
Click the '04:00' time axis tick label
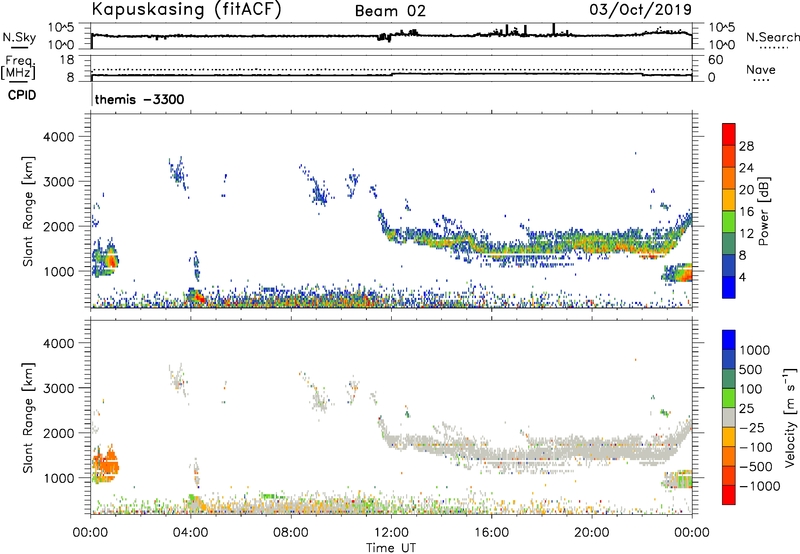191,533
